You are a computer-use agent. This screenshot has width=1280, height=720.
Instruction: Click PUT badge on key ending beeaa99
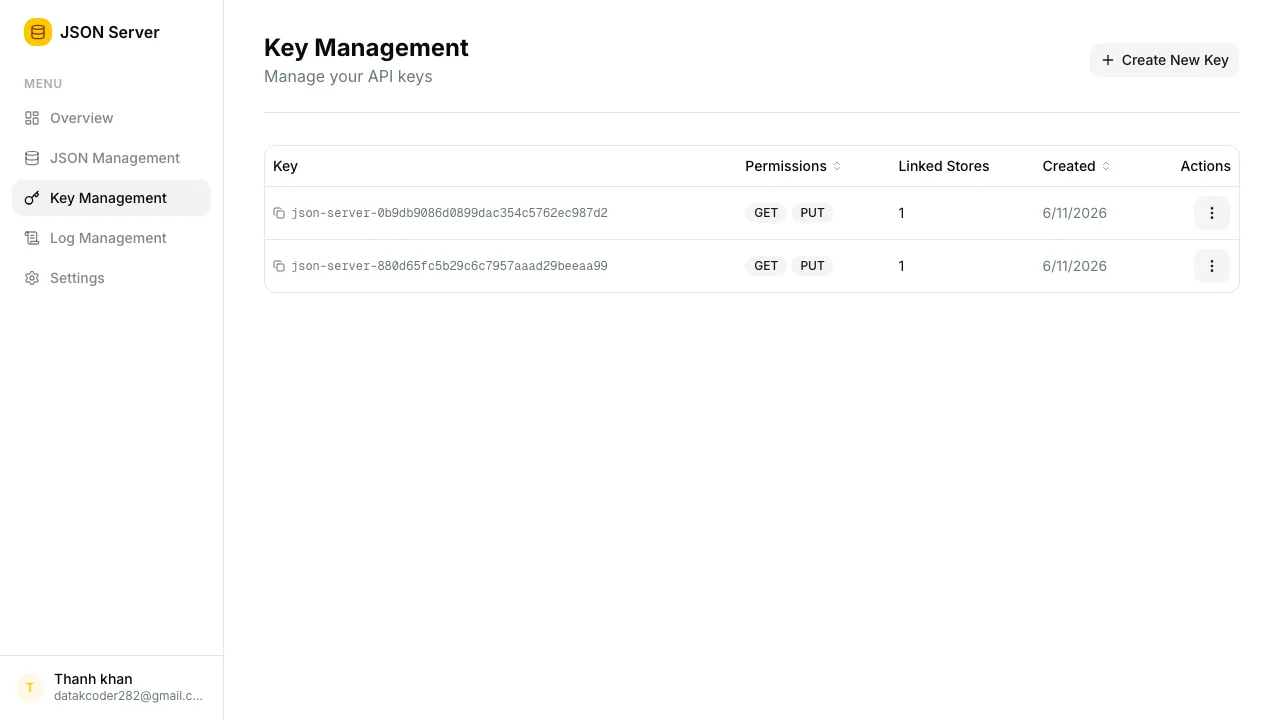(x=812, y=266)
